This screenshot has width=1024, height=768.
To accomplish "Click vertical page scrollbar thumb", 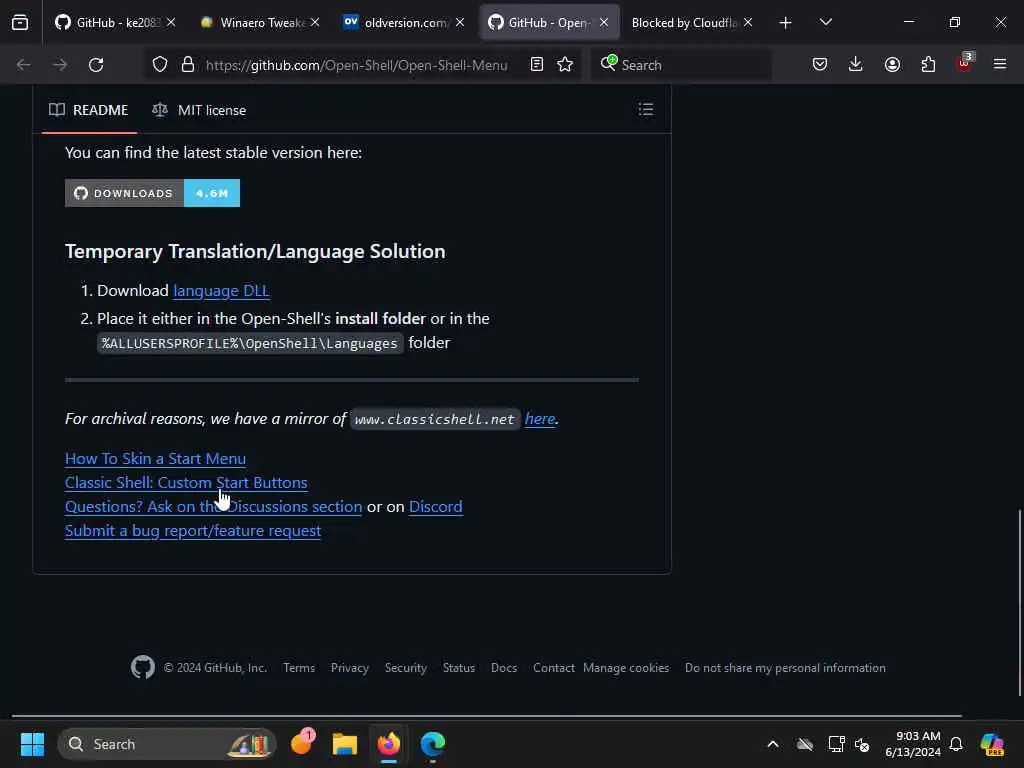I will pyautogui.click(x=1019, y=602).
